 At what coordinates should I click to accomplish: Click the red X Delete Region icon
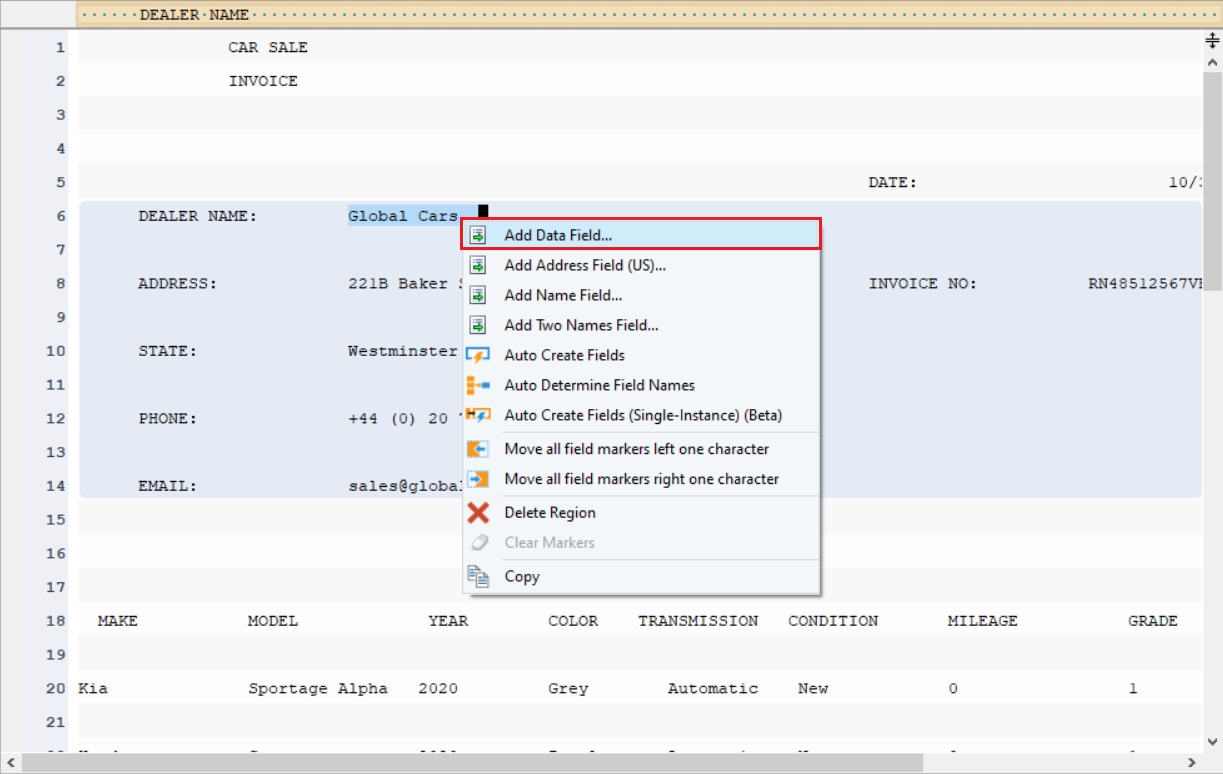pyautogui.click(x=478, y=513)
